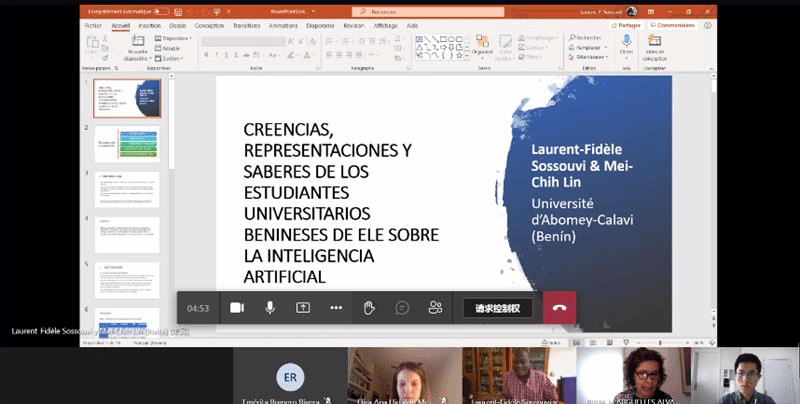The width and height of the screenshot is (800, 404).
Task: Toggle the Enregistrement automatique switch
Action: [x=160, y=11]
